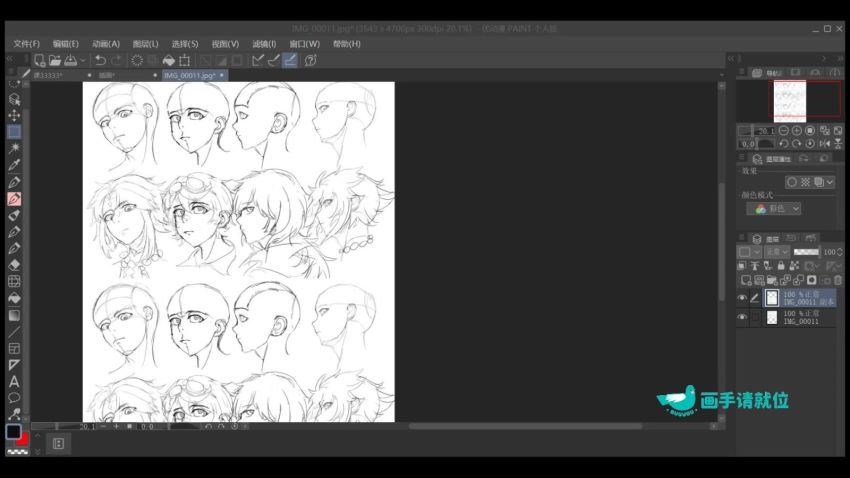Open the save dropdown arrow in command bar
This screenshot has width=850, height=478.
click(x=83, y=61)
